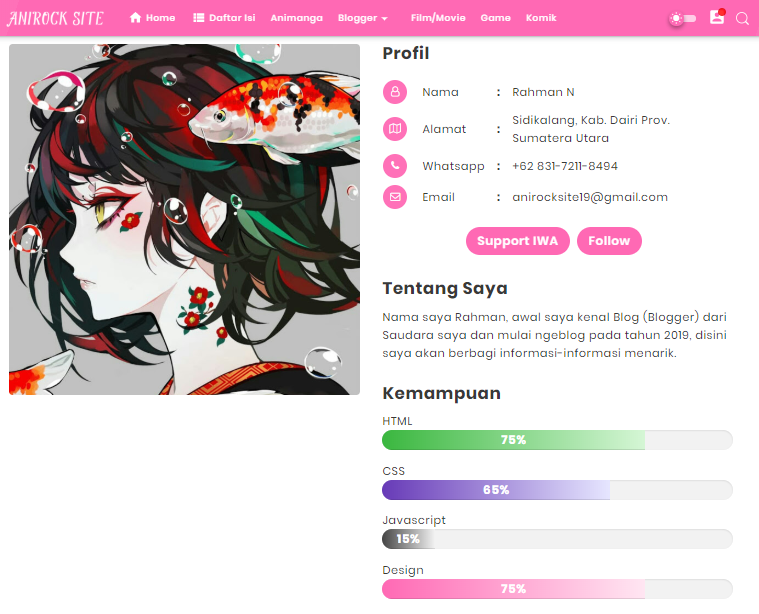Expand the Blogger dropdown menu
Image resolution: width=759 pixels, height=614 pixels.
pyautogui.click(x=363, y=18)
